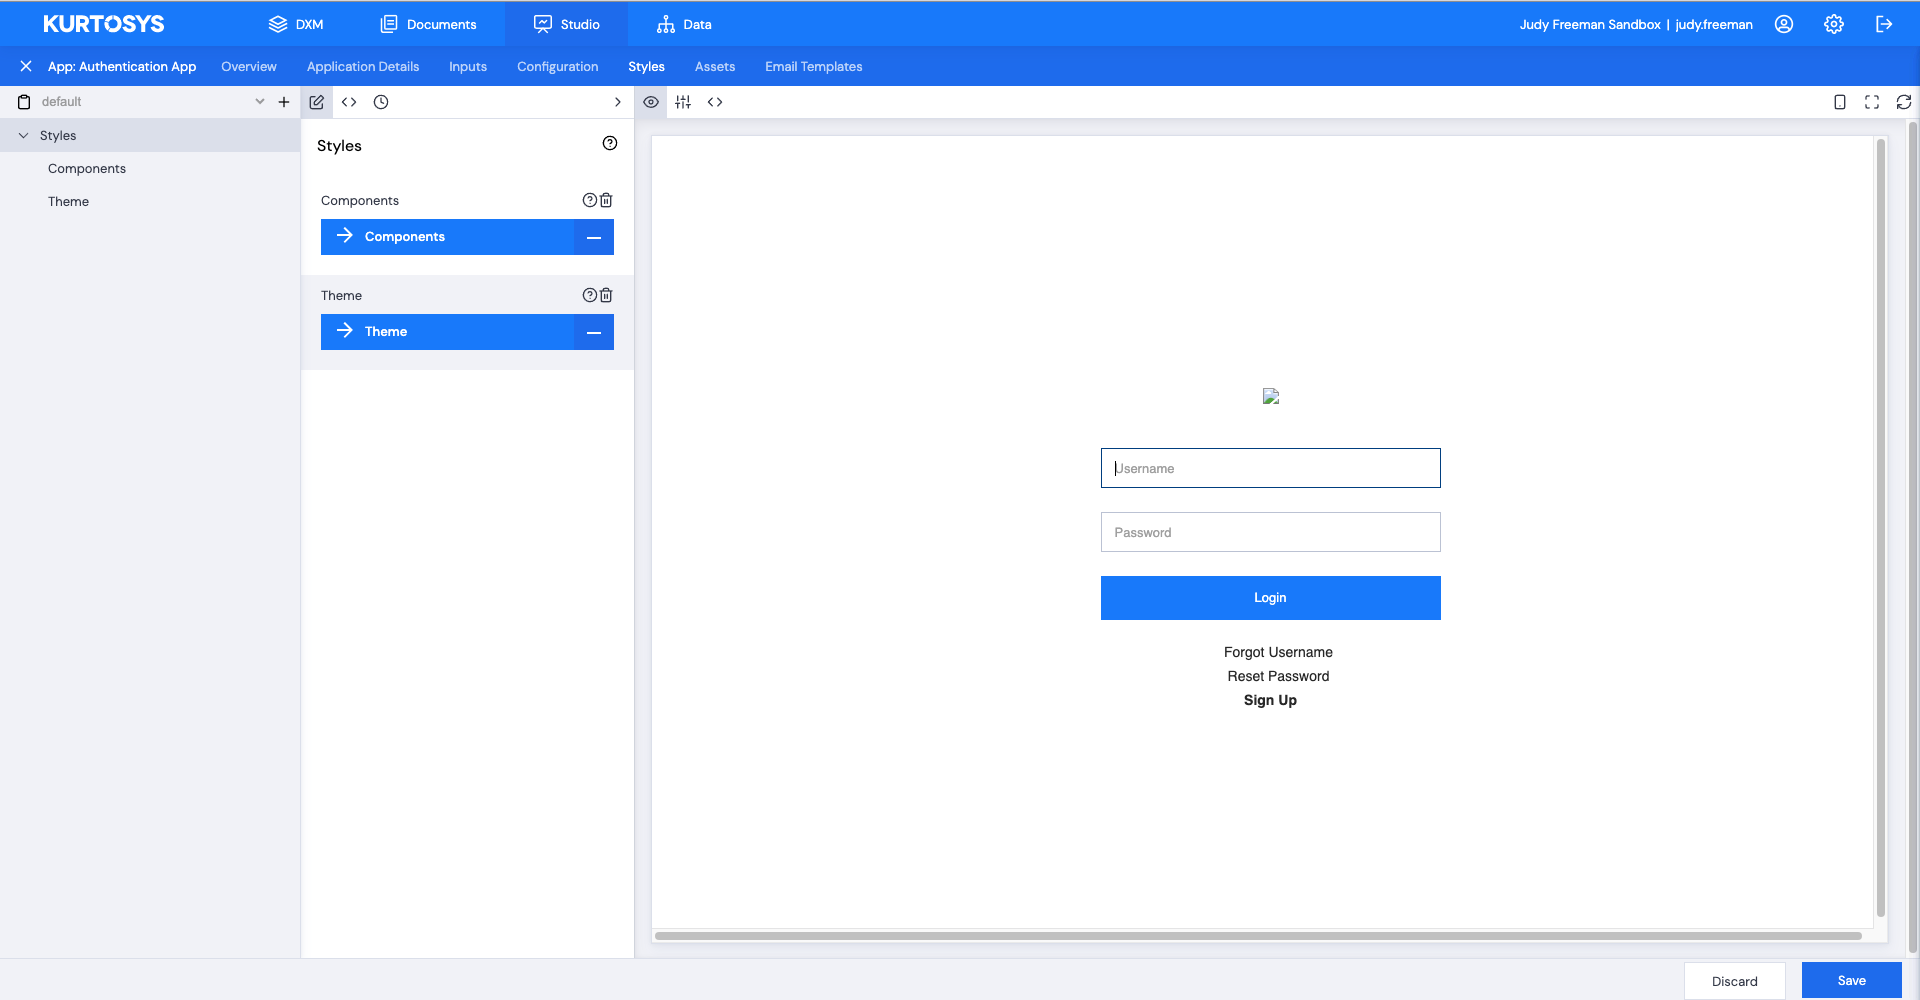The width and height of the screenshot is (1920, 1000).
Task: Discard the current changes
Action: [x=1735, y=980]
